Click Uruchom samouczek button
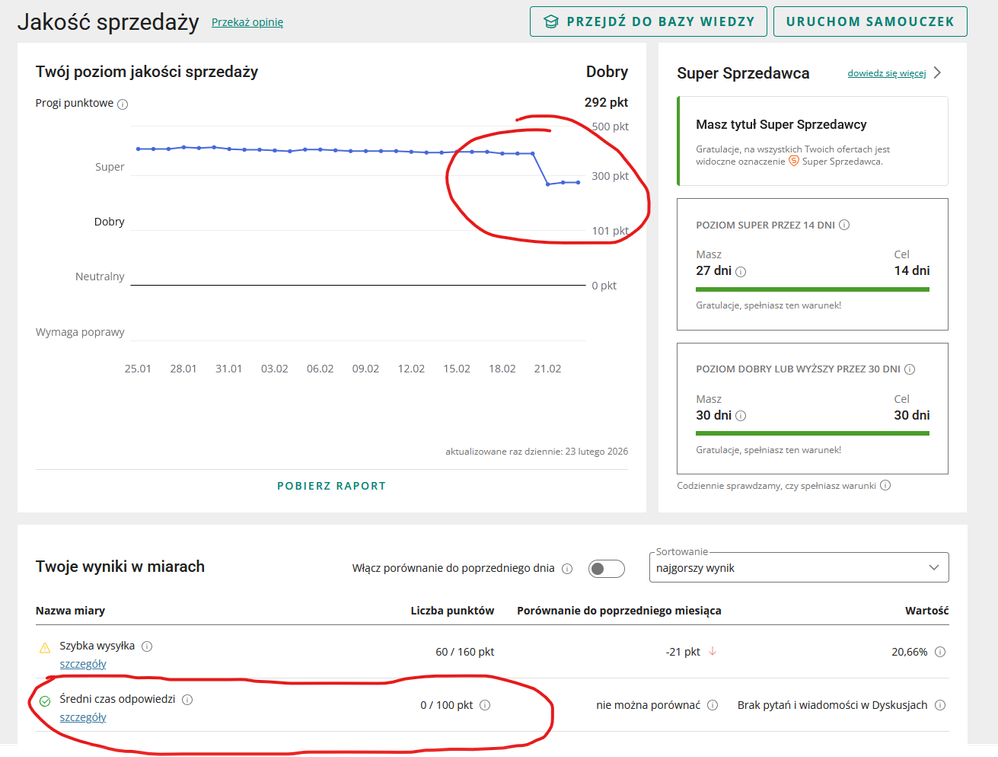The image size is (998, 757). (870, 21)
